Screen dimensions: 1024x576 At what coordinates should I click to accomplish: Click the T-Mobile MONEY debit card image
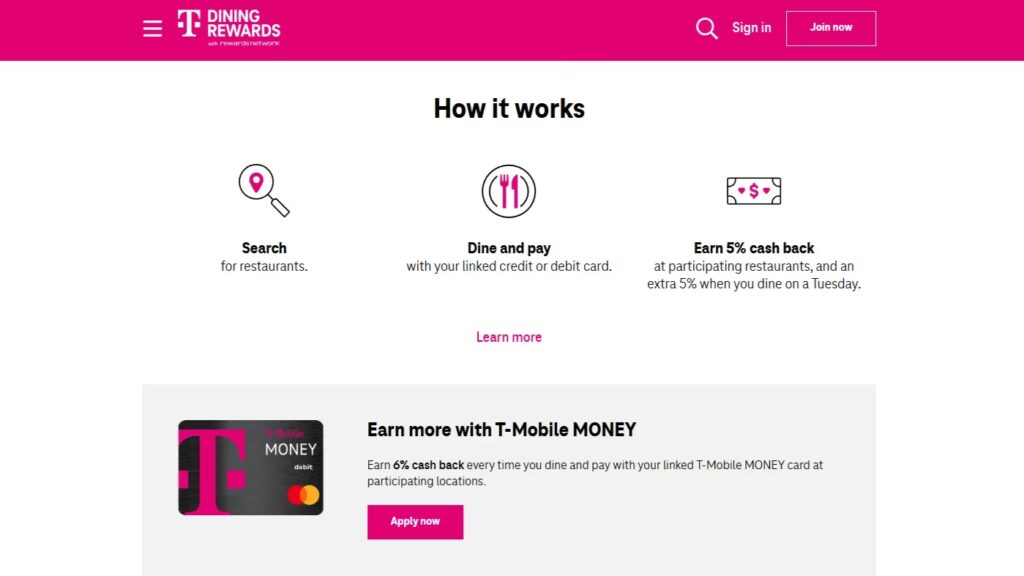click(250, 467)
